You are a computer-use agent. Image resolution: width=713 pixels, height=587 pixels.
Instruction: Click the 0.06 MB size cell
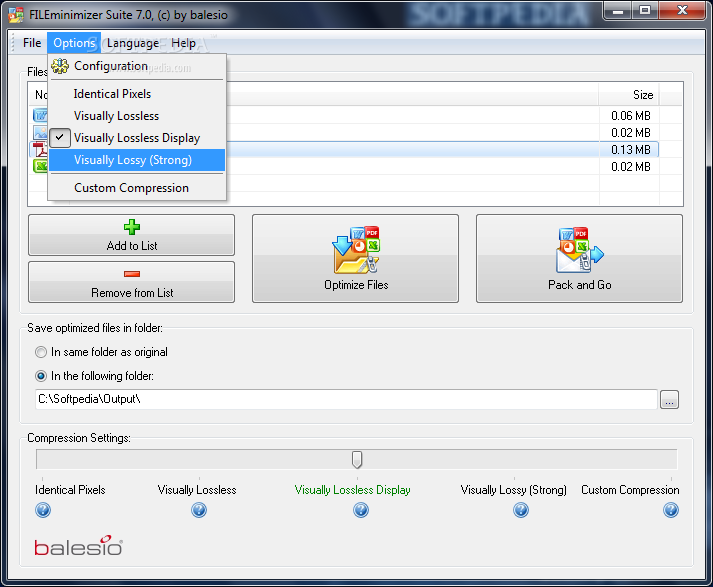click(x=630, y=115)
